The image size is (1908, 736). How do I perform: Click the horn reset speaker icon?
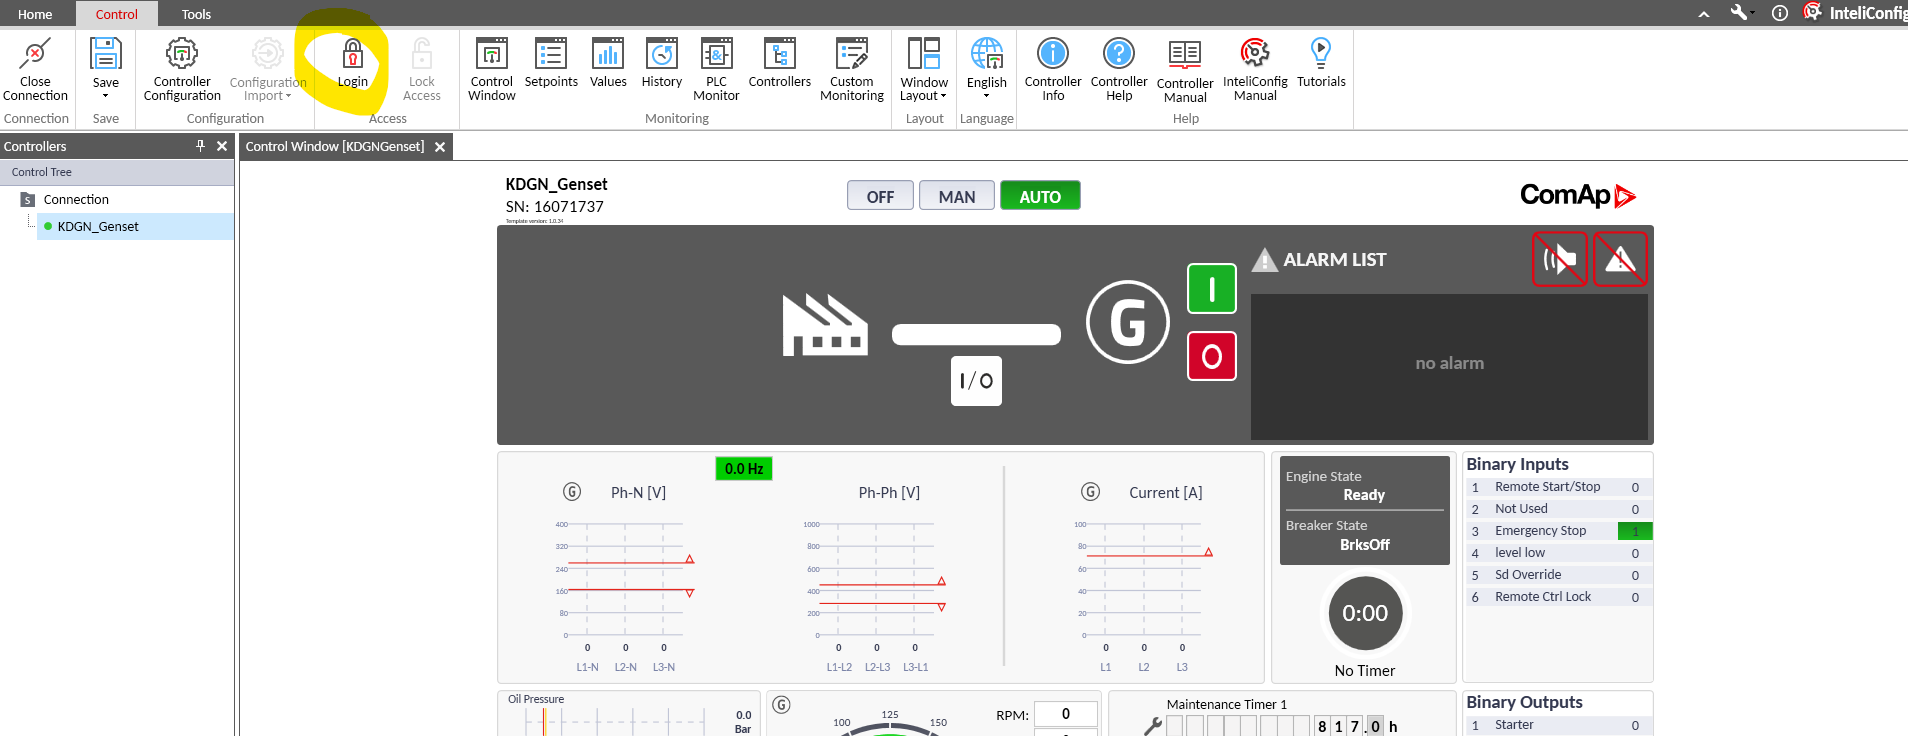[1560, 259]
